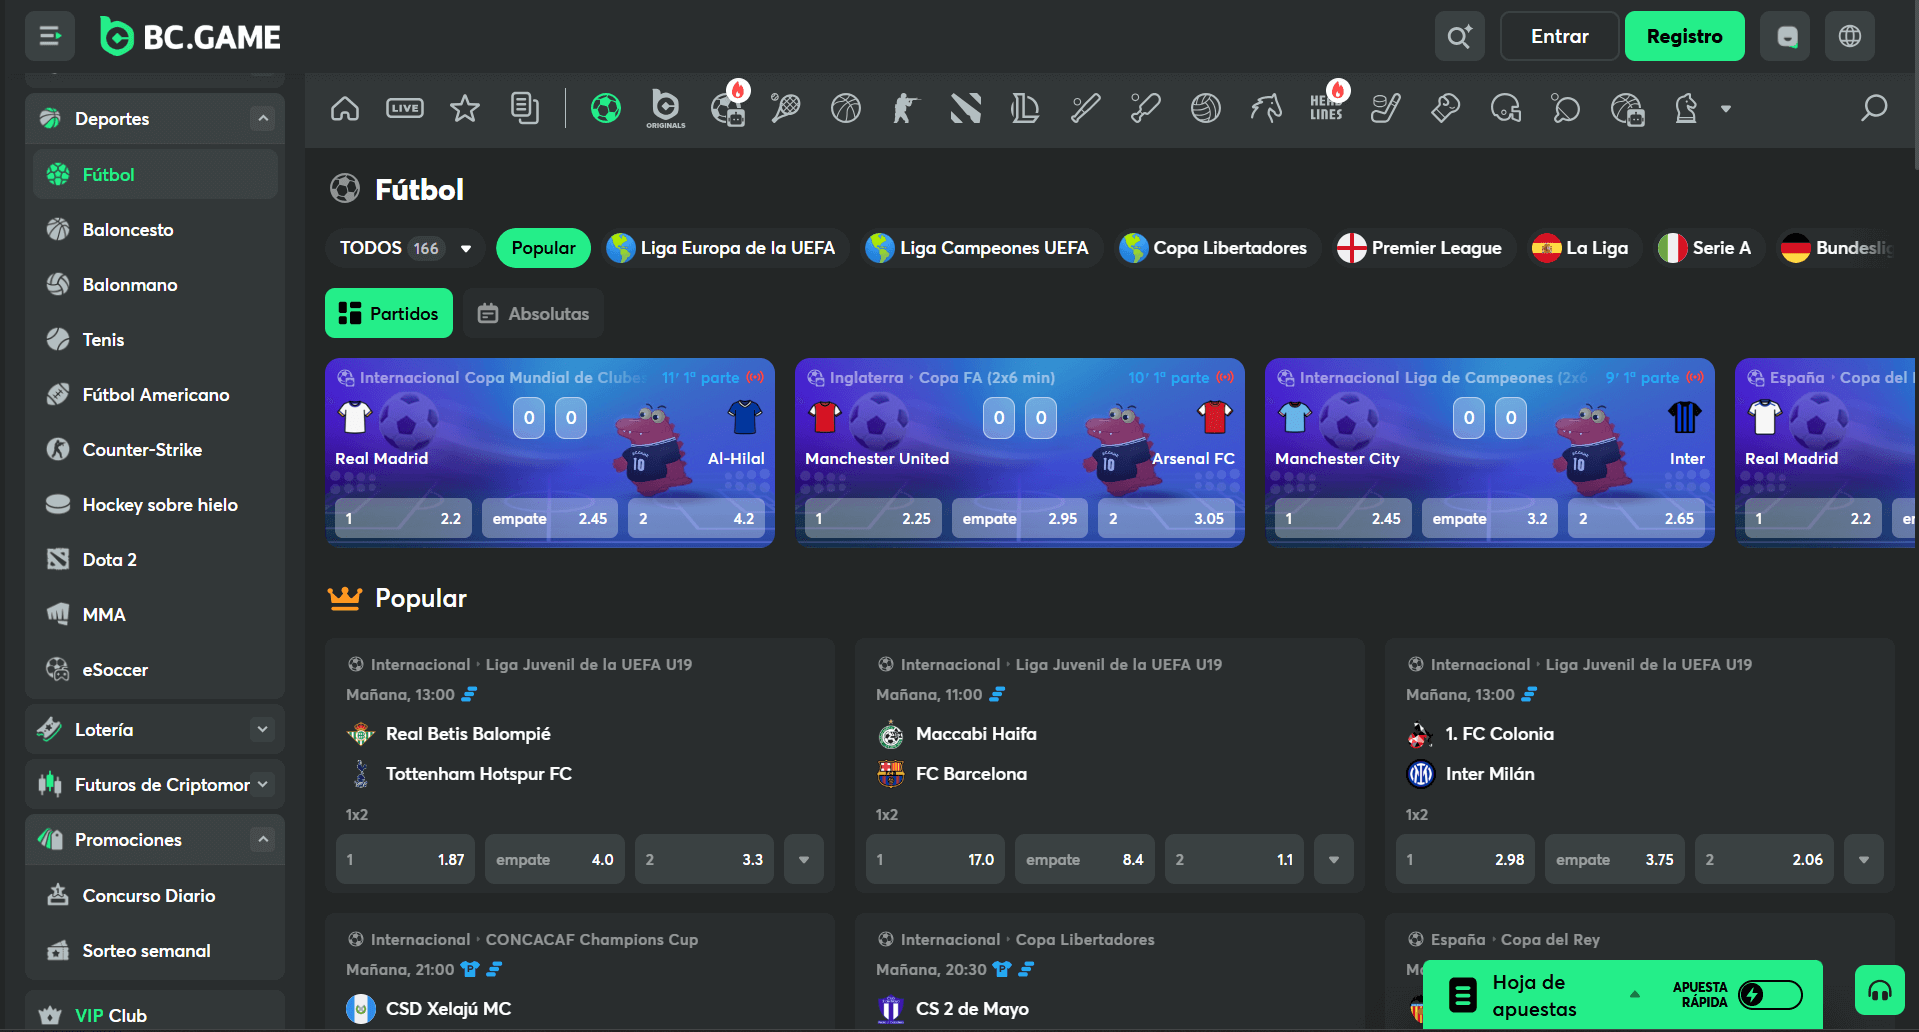Open the Home icon in sports toolbar

pyautogui.click(x=345, y=108)
